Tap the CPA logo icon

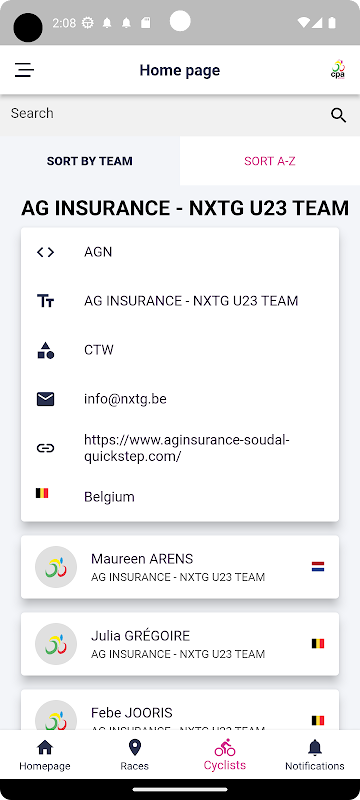(338, 70)
